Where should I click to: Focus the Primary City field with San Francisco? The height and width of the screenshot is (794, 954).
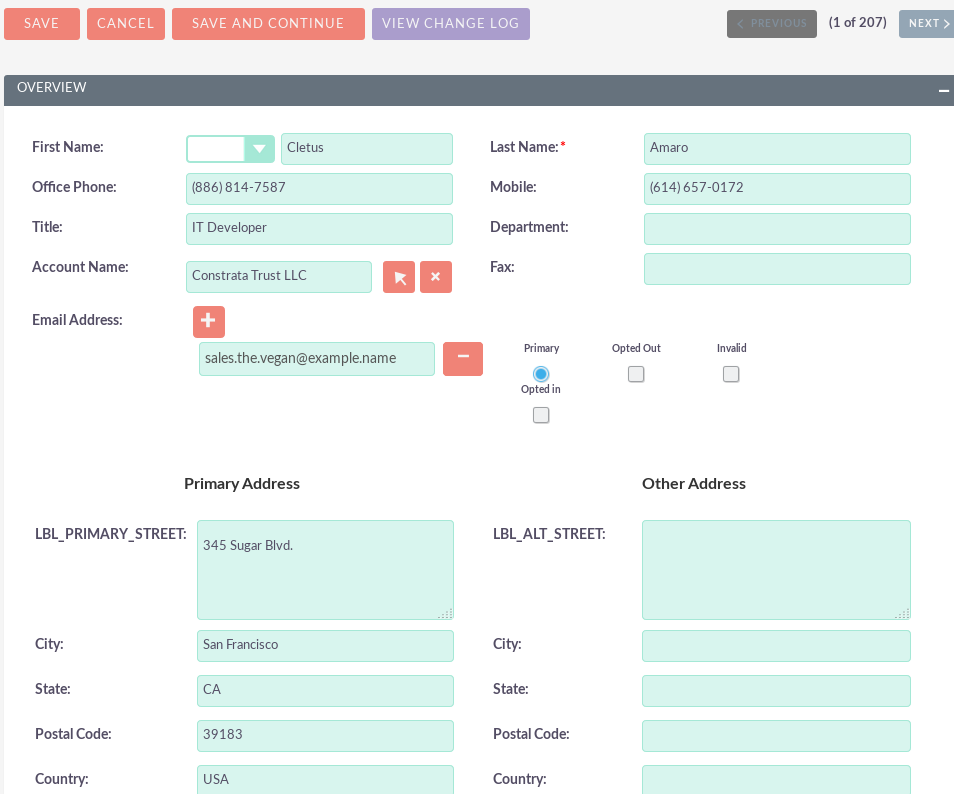tap(325, 645)
